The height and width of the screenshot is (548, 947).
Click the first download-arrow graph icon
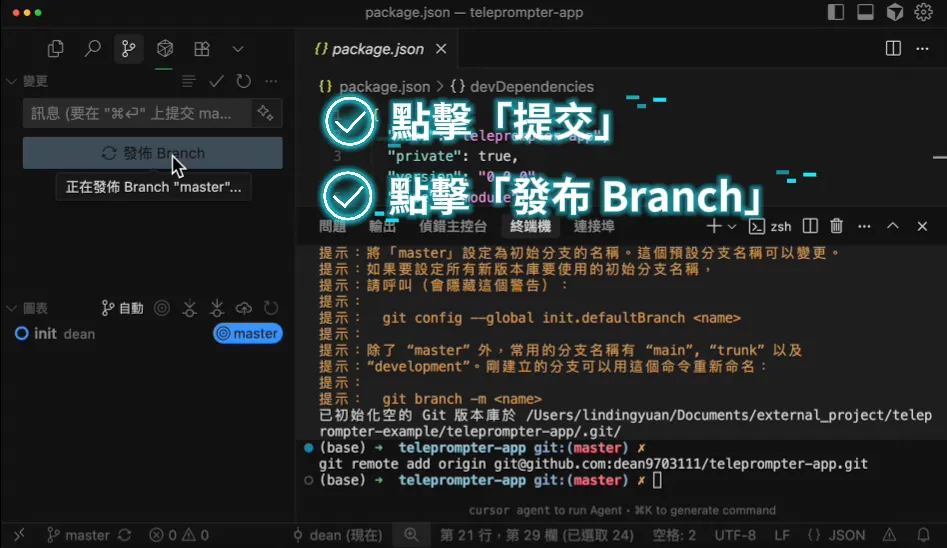point(190,308)
